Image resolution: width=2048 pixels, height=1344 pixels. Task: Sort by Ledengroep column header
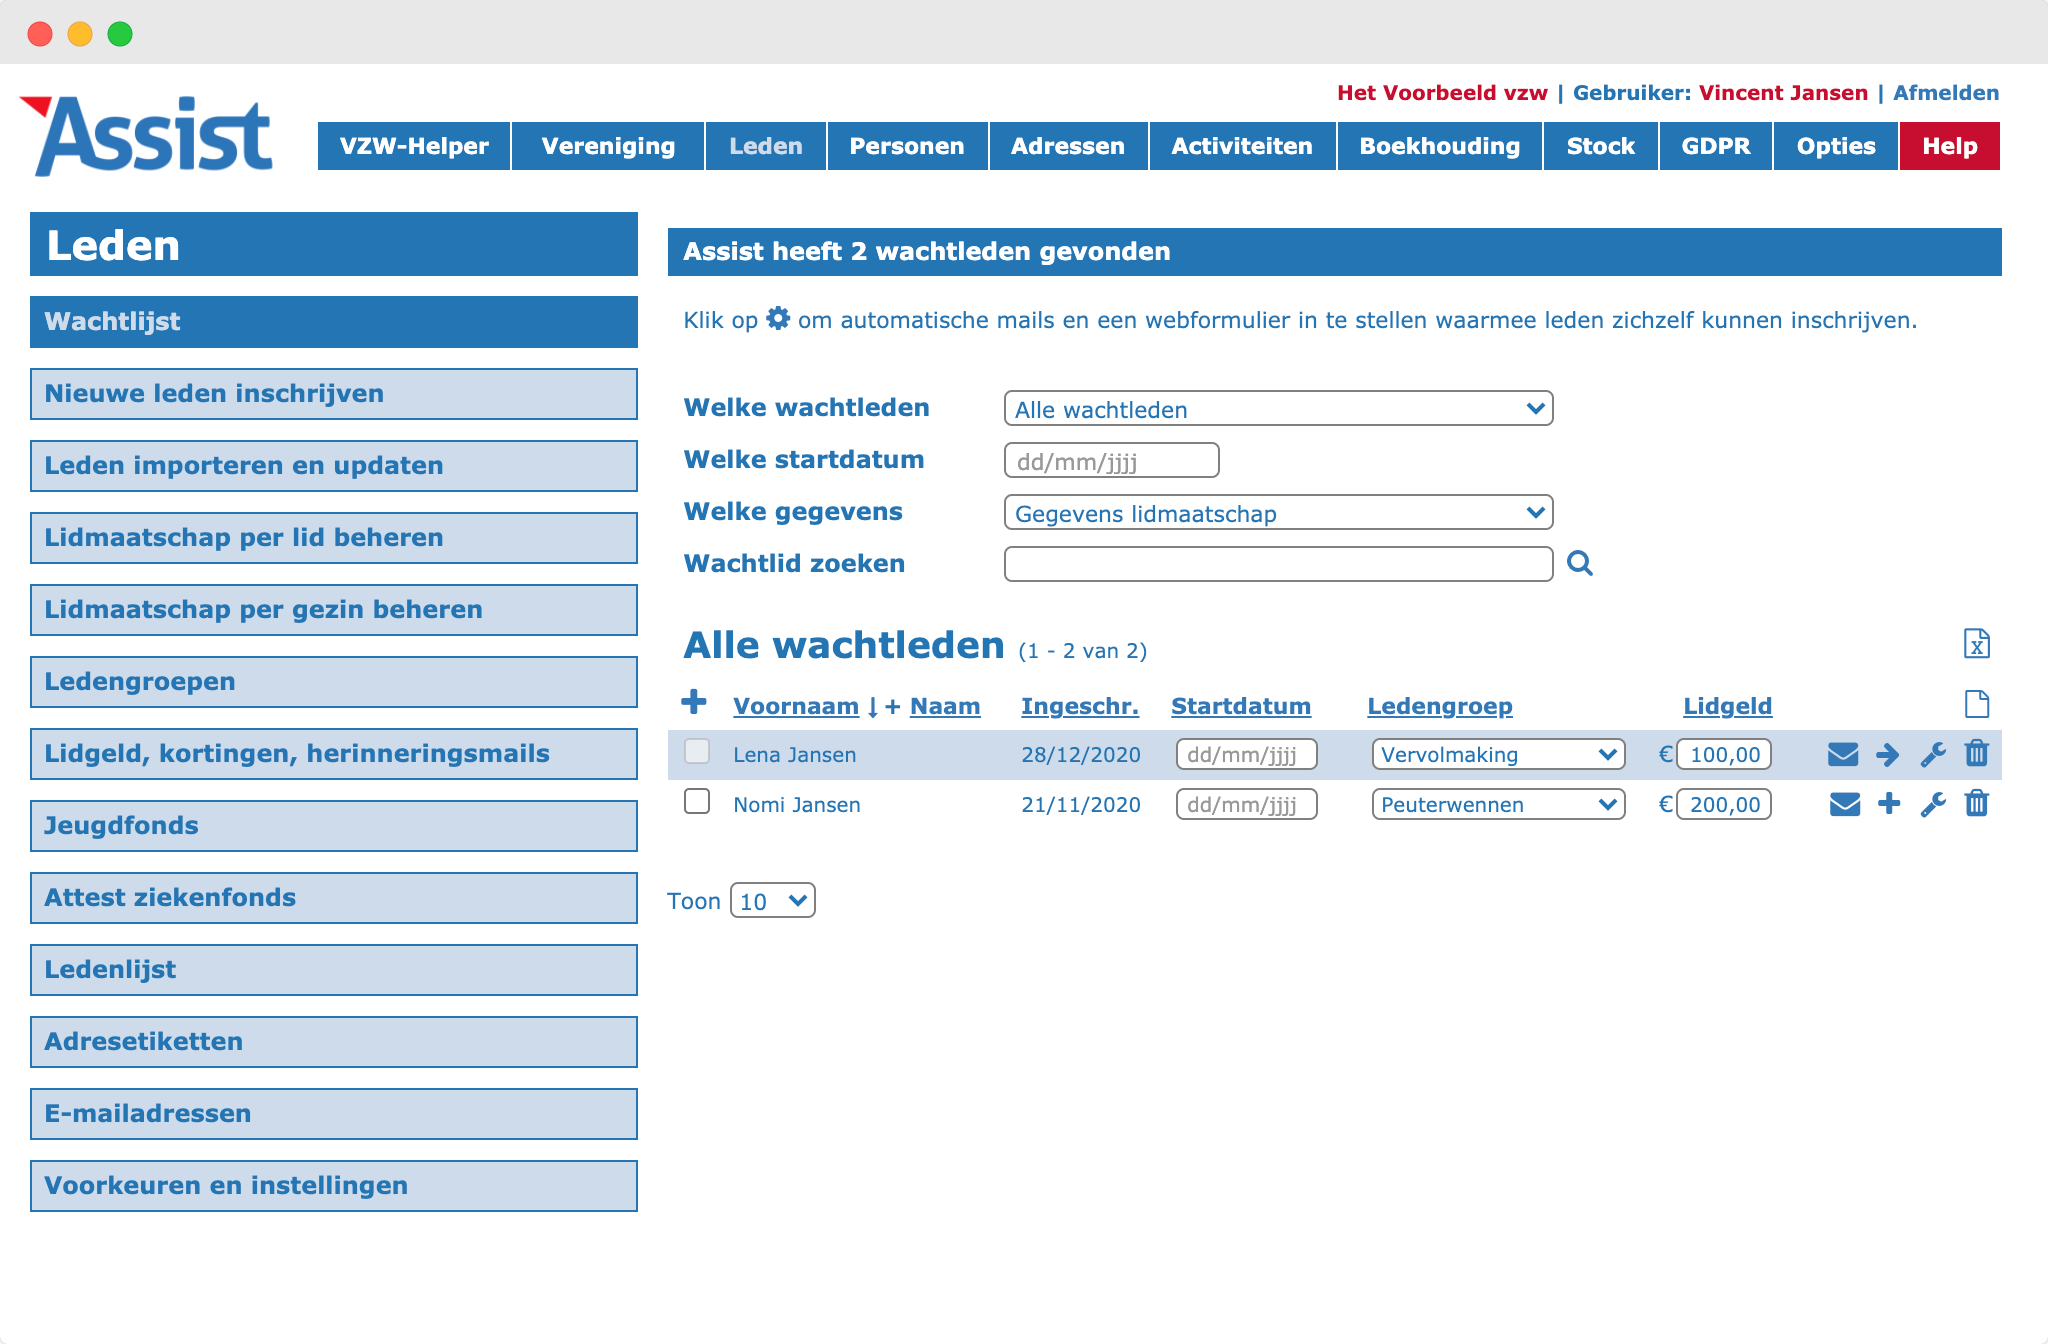tap(1440, 706)
